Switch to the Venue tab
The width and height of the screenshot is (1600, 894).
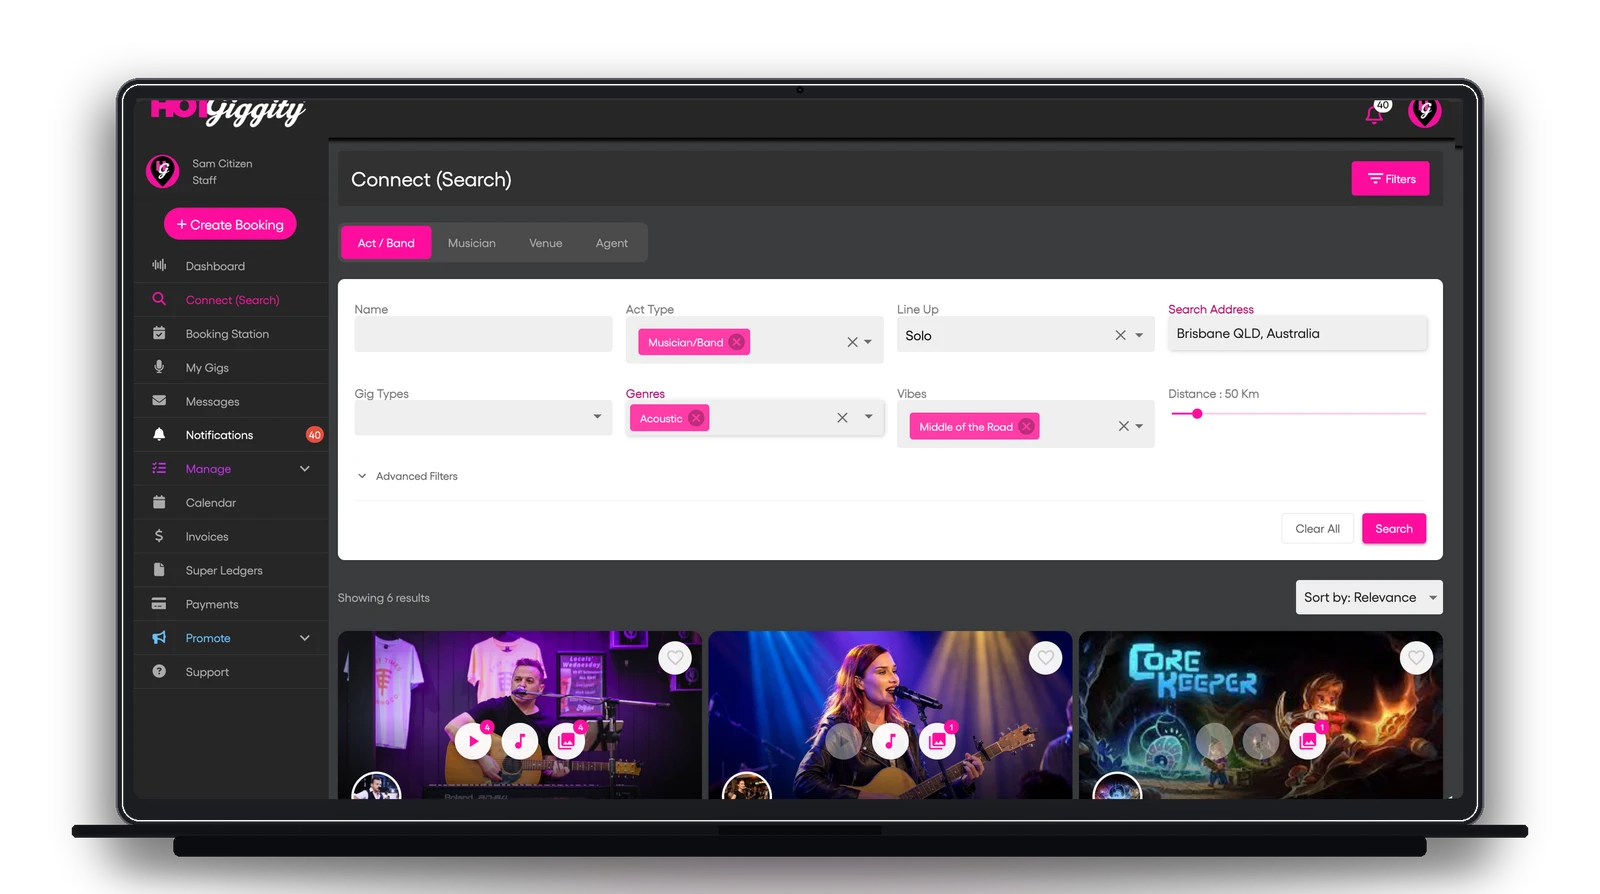(x=546, y=243)
